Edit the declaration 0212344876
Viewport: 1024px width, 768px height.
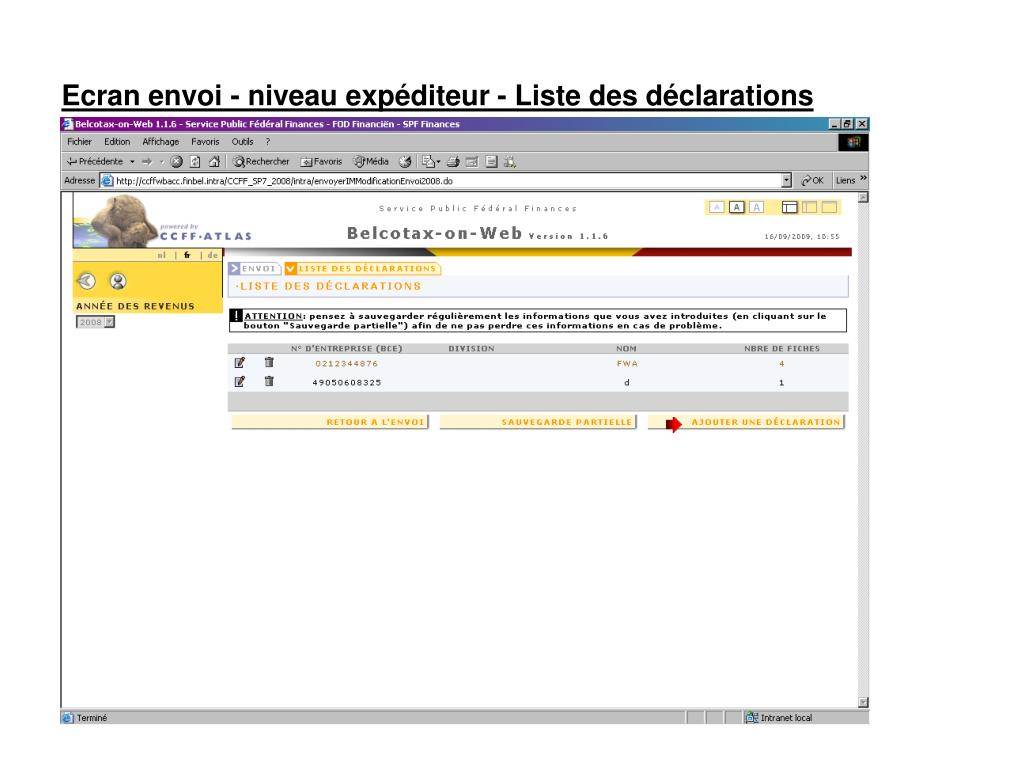240,363
